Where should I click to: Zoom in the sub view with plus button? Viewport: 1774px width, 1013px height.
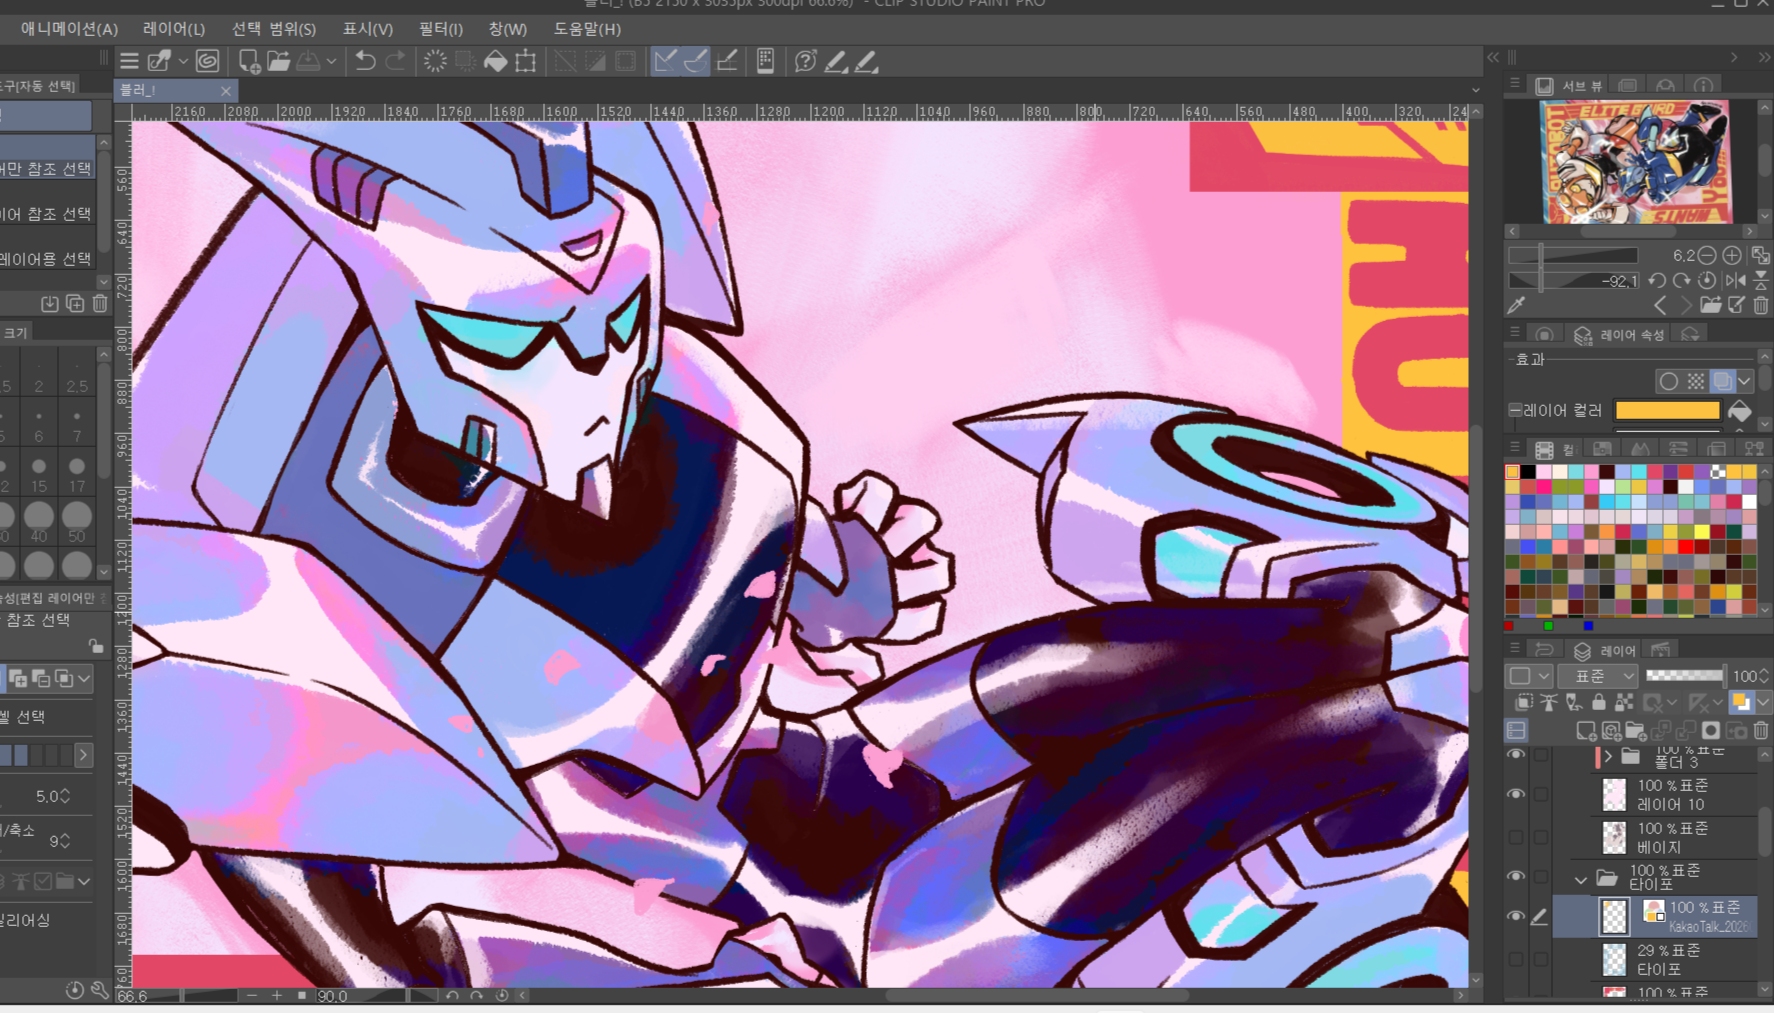(1732, 256)
